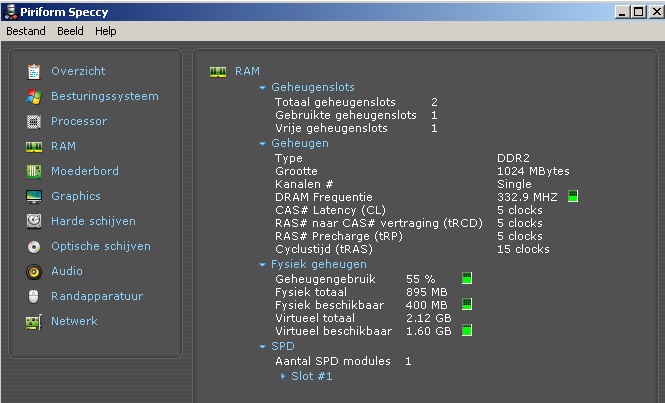Click the Moederbord icon in sidebar
The width and height of the screenshot is (665, 403).
34,171
